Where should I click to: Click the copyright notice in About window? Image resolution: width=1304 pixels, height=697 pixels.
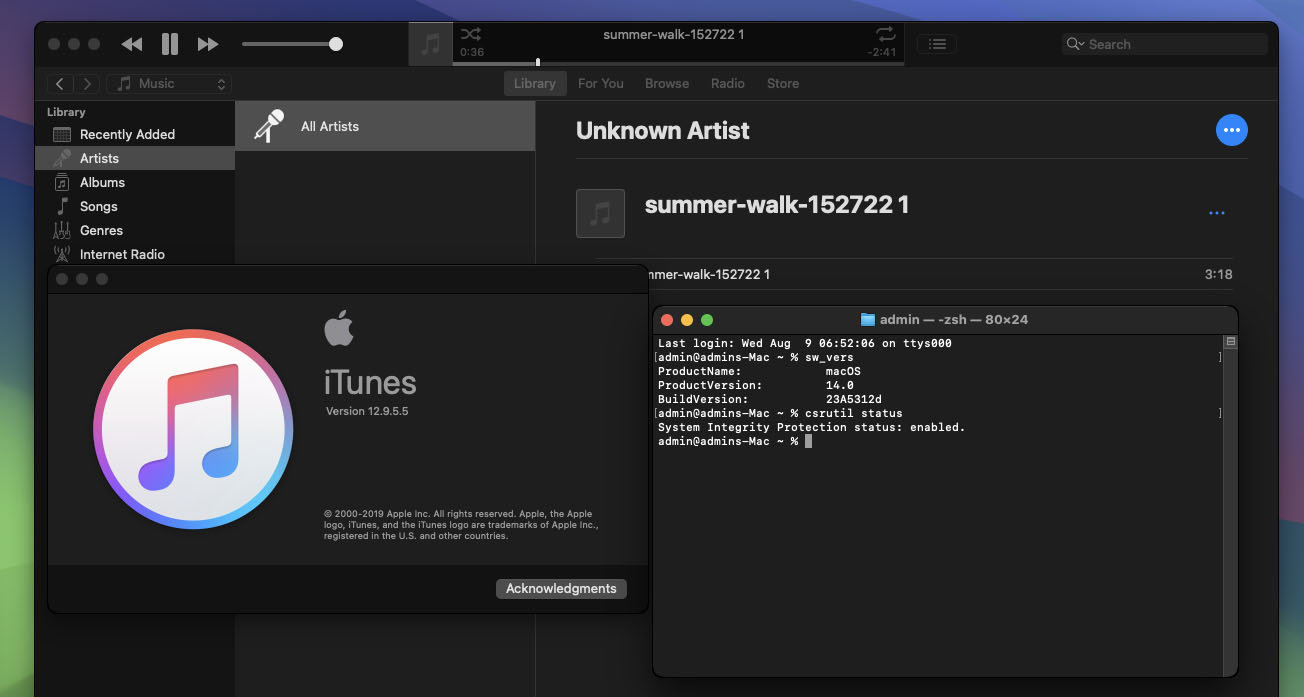click(461, 524)
